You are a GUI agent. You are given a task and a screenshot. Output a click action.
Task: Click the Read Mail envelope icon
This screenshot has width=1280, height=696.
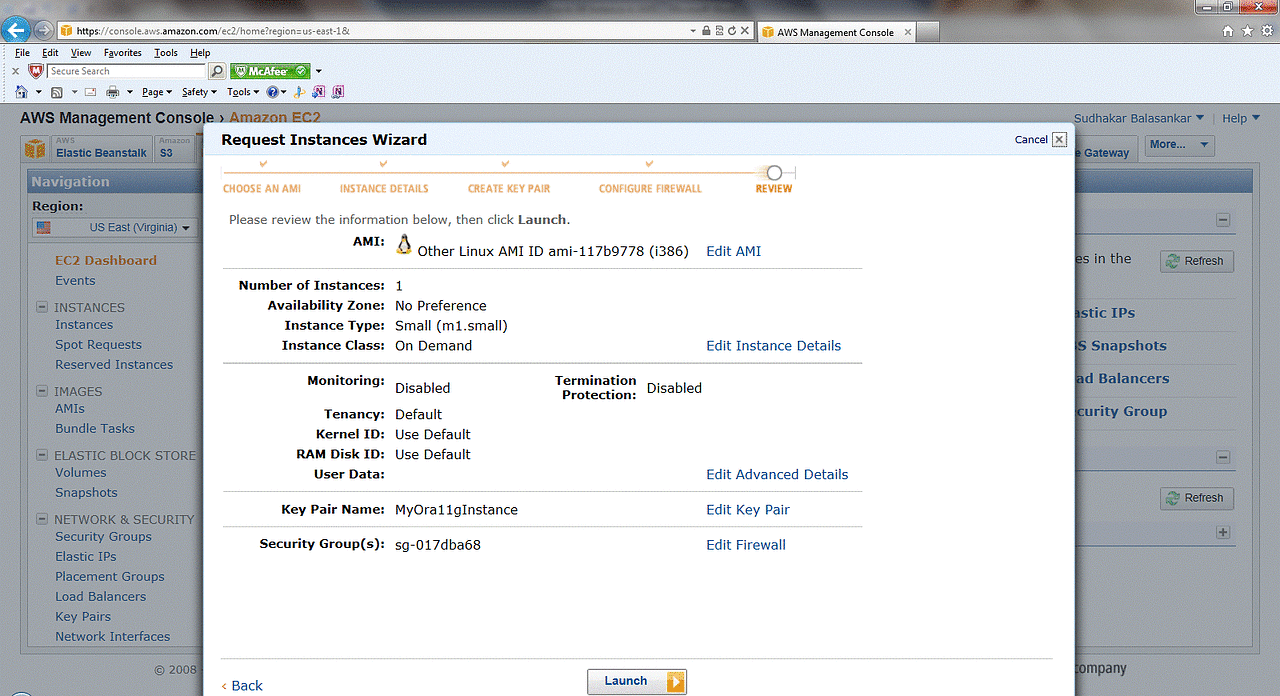click(x=90, y=92)
